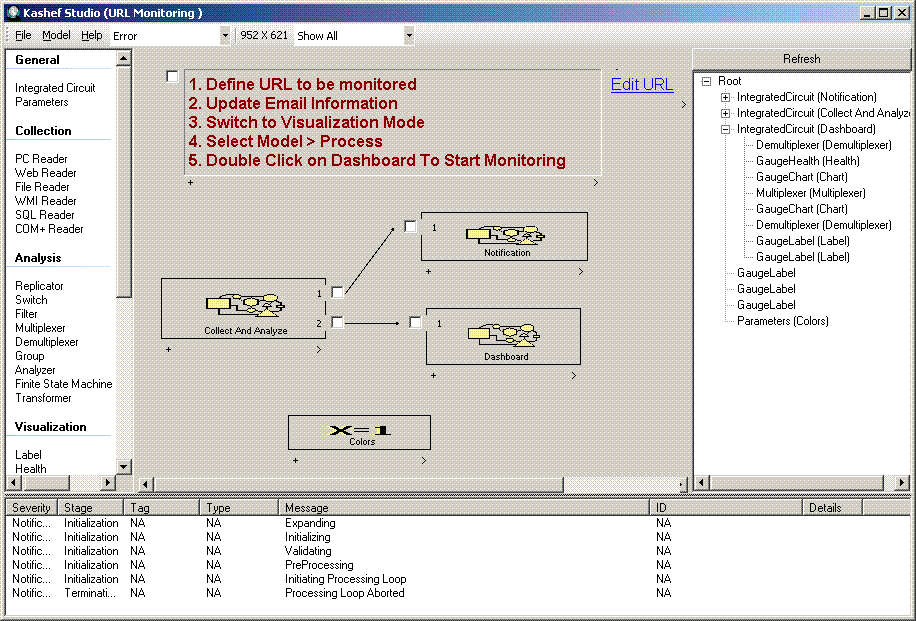The width and height of the screenshot is (916, 621).
Task: Click plus handle under Colors block
Action: click(x=295, y=460)
